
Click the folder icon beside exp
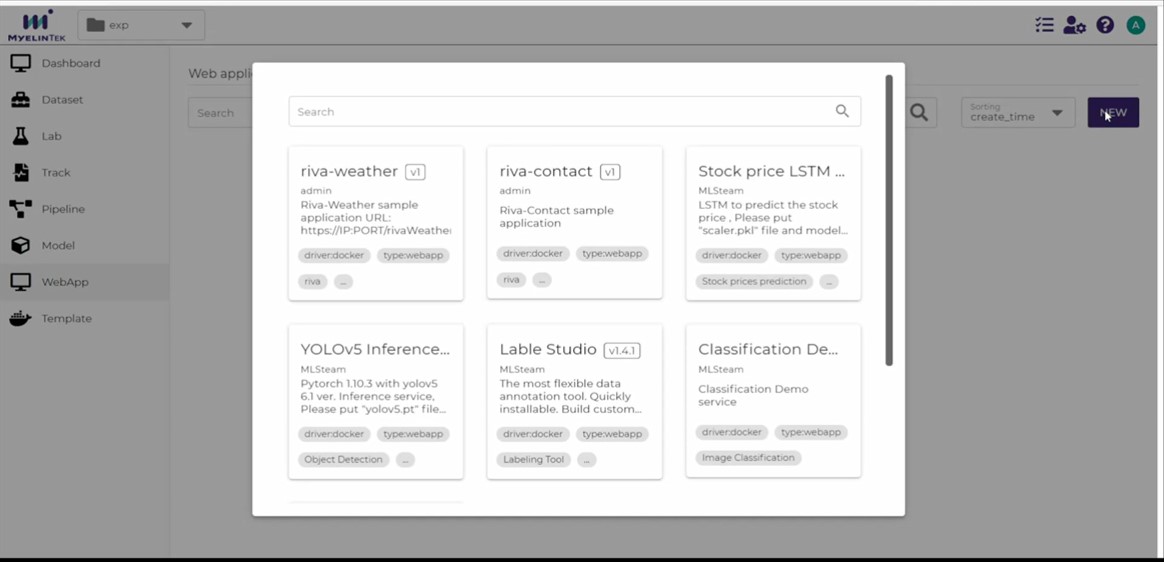(95, 24)
